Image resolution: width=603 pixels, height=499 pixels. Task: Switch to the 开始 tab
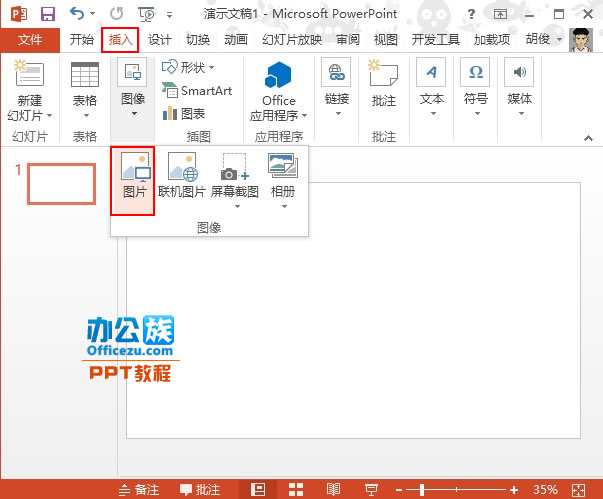(x=82, y=39)
